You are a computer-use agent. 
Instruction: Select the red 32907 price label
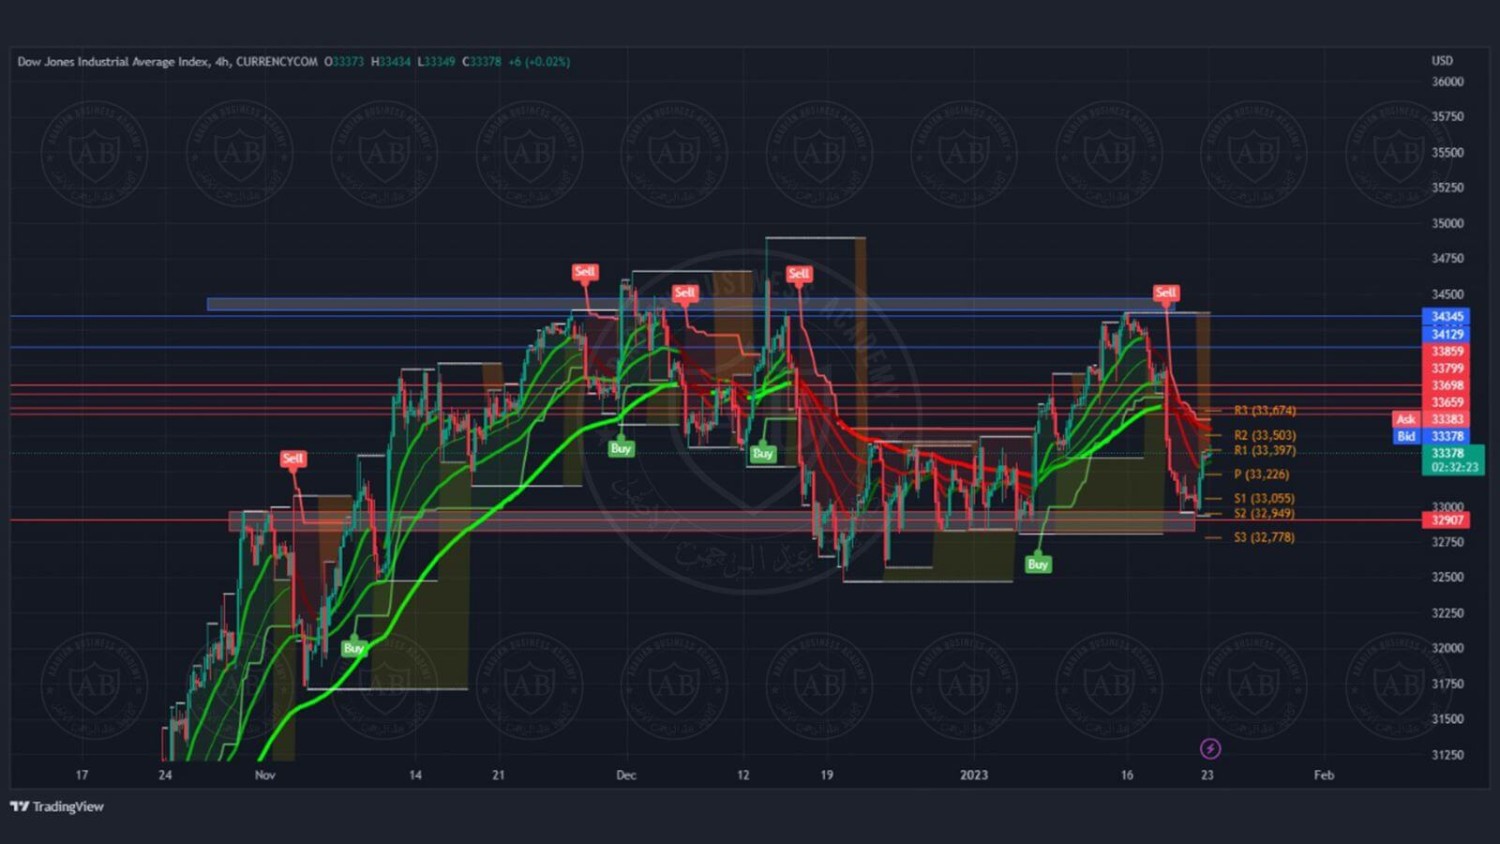pyautogui.click(x=1446, y=520)
